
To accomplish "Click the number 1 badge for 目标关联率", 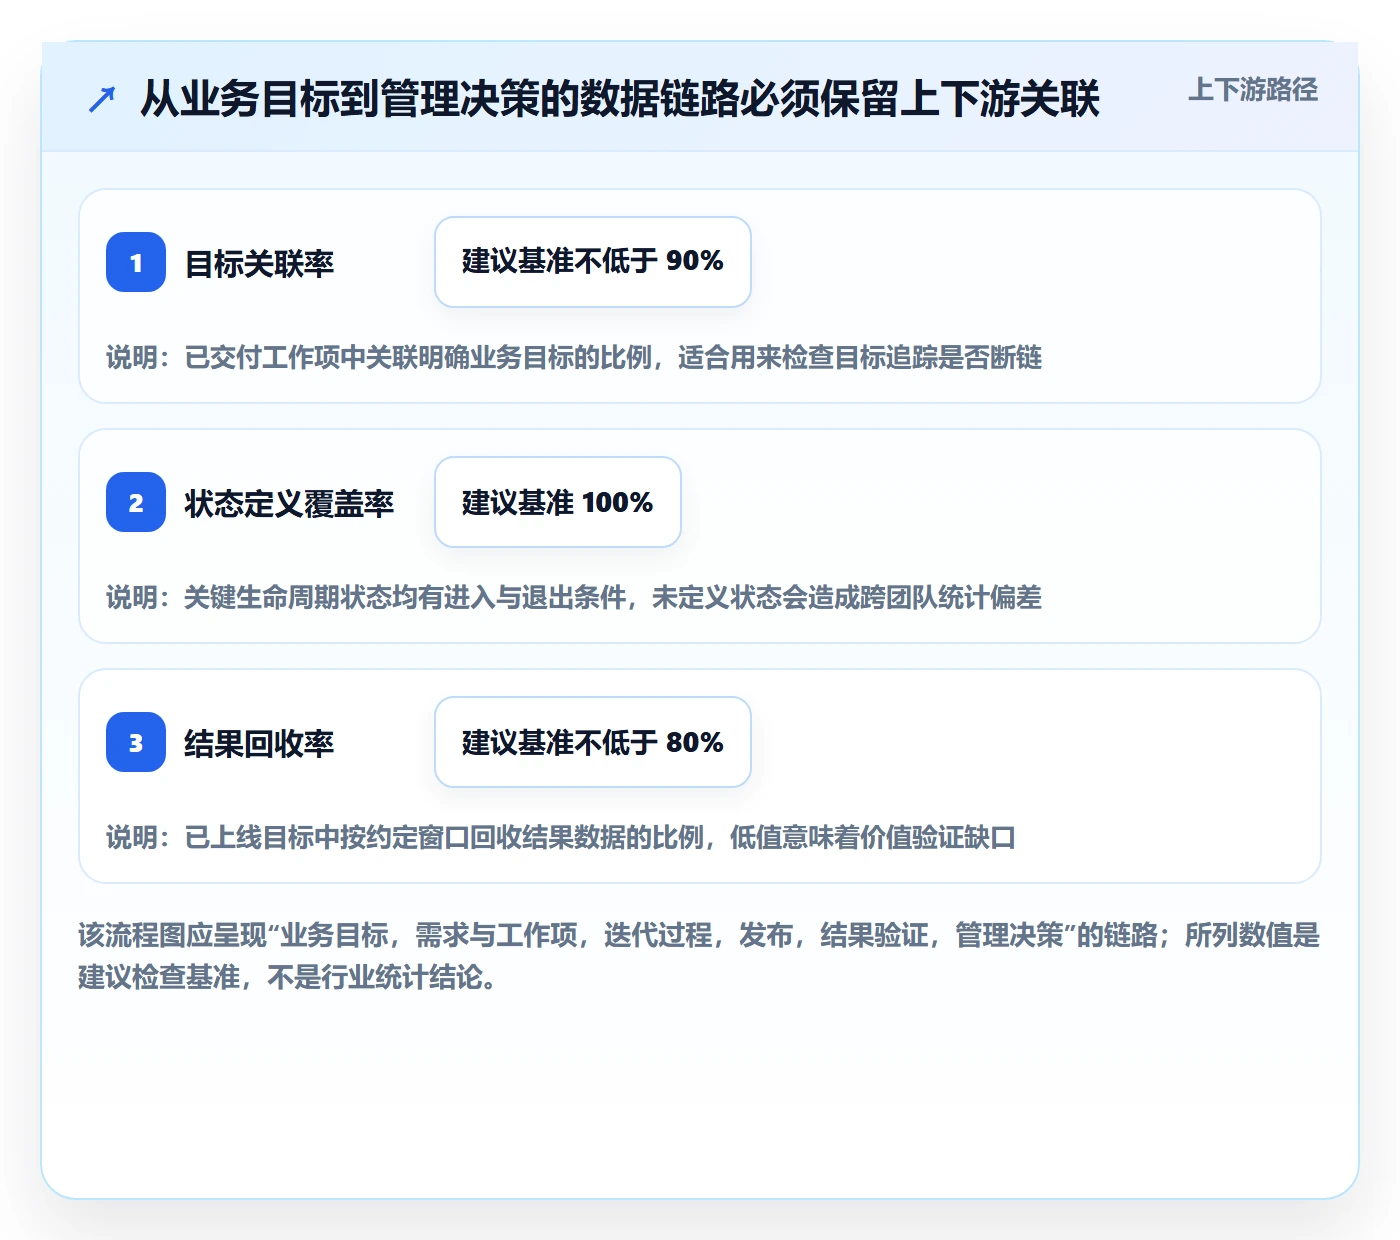I will pos(136,262).
